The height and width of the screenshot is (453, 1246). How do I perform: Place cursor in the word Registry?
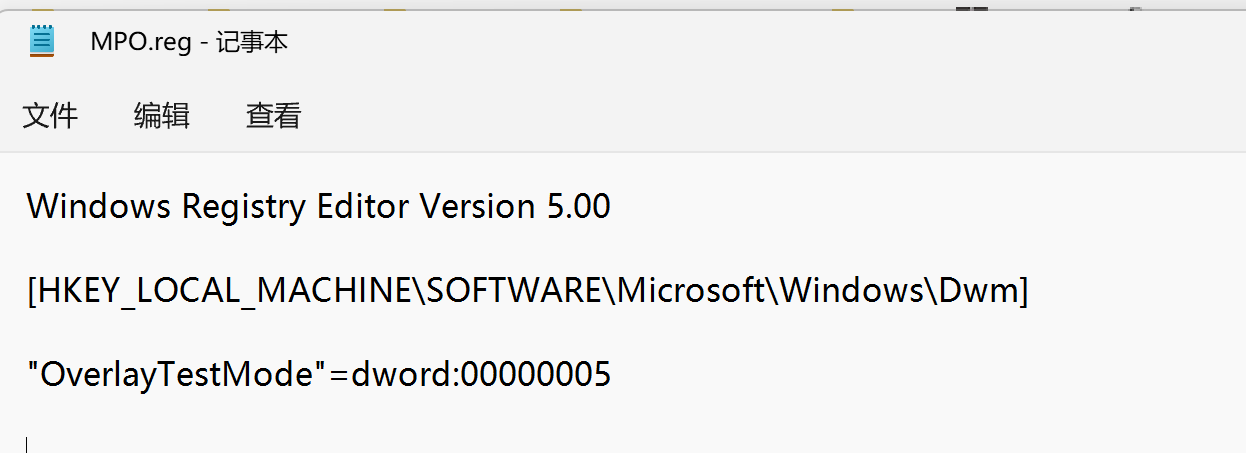[x=244, y=207]
